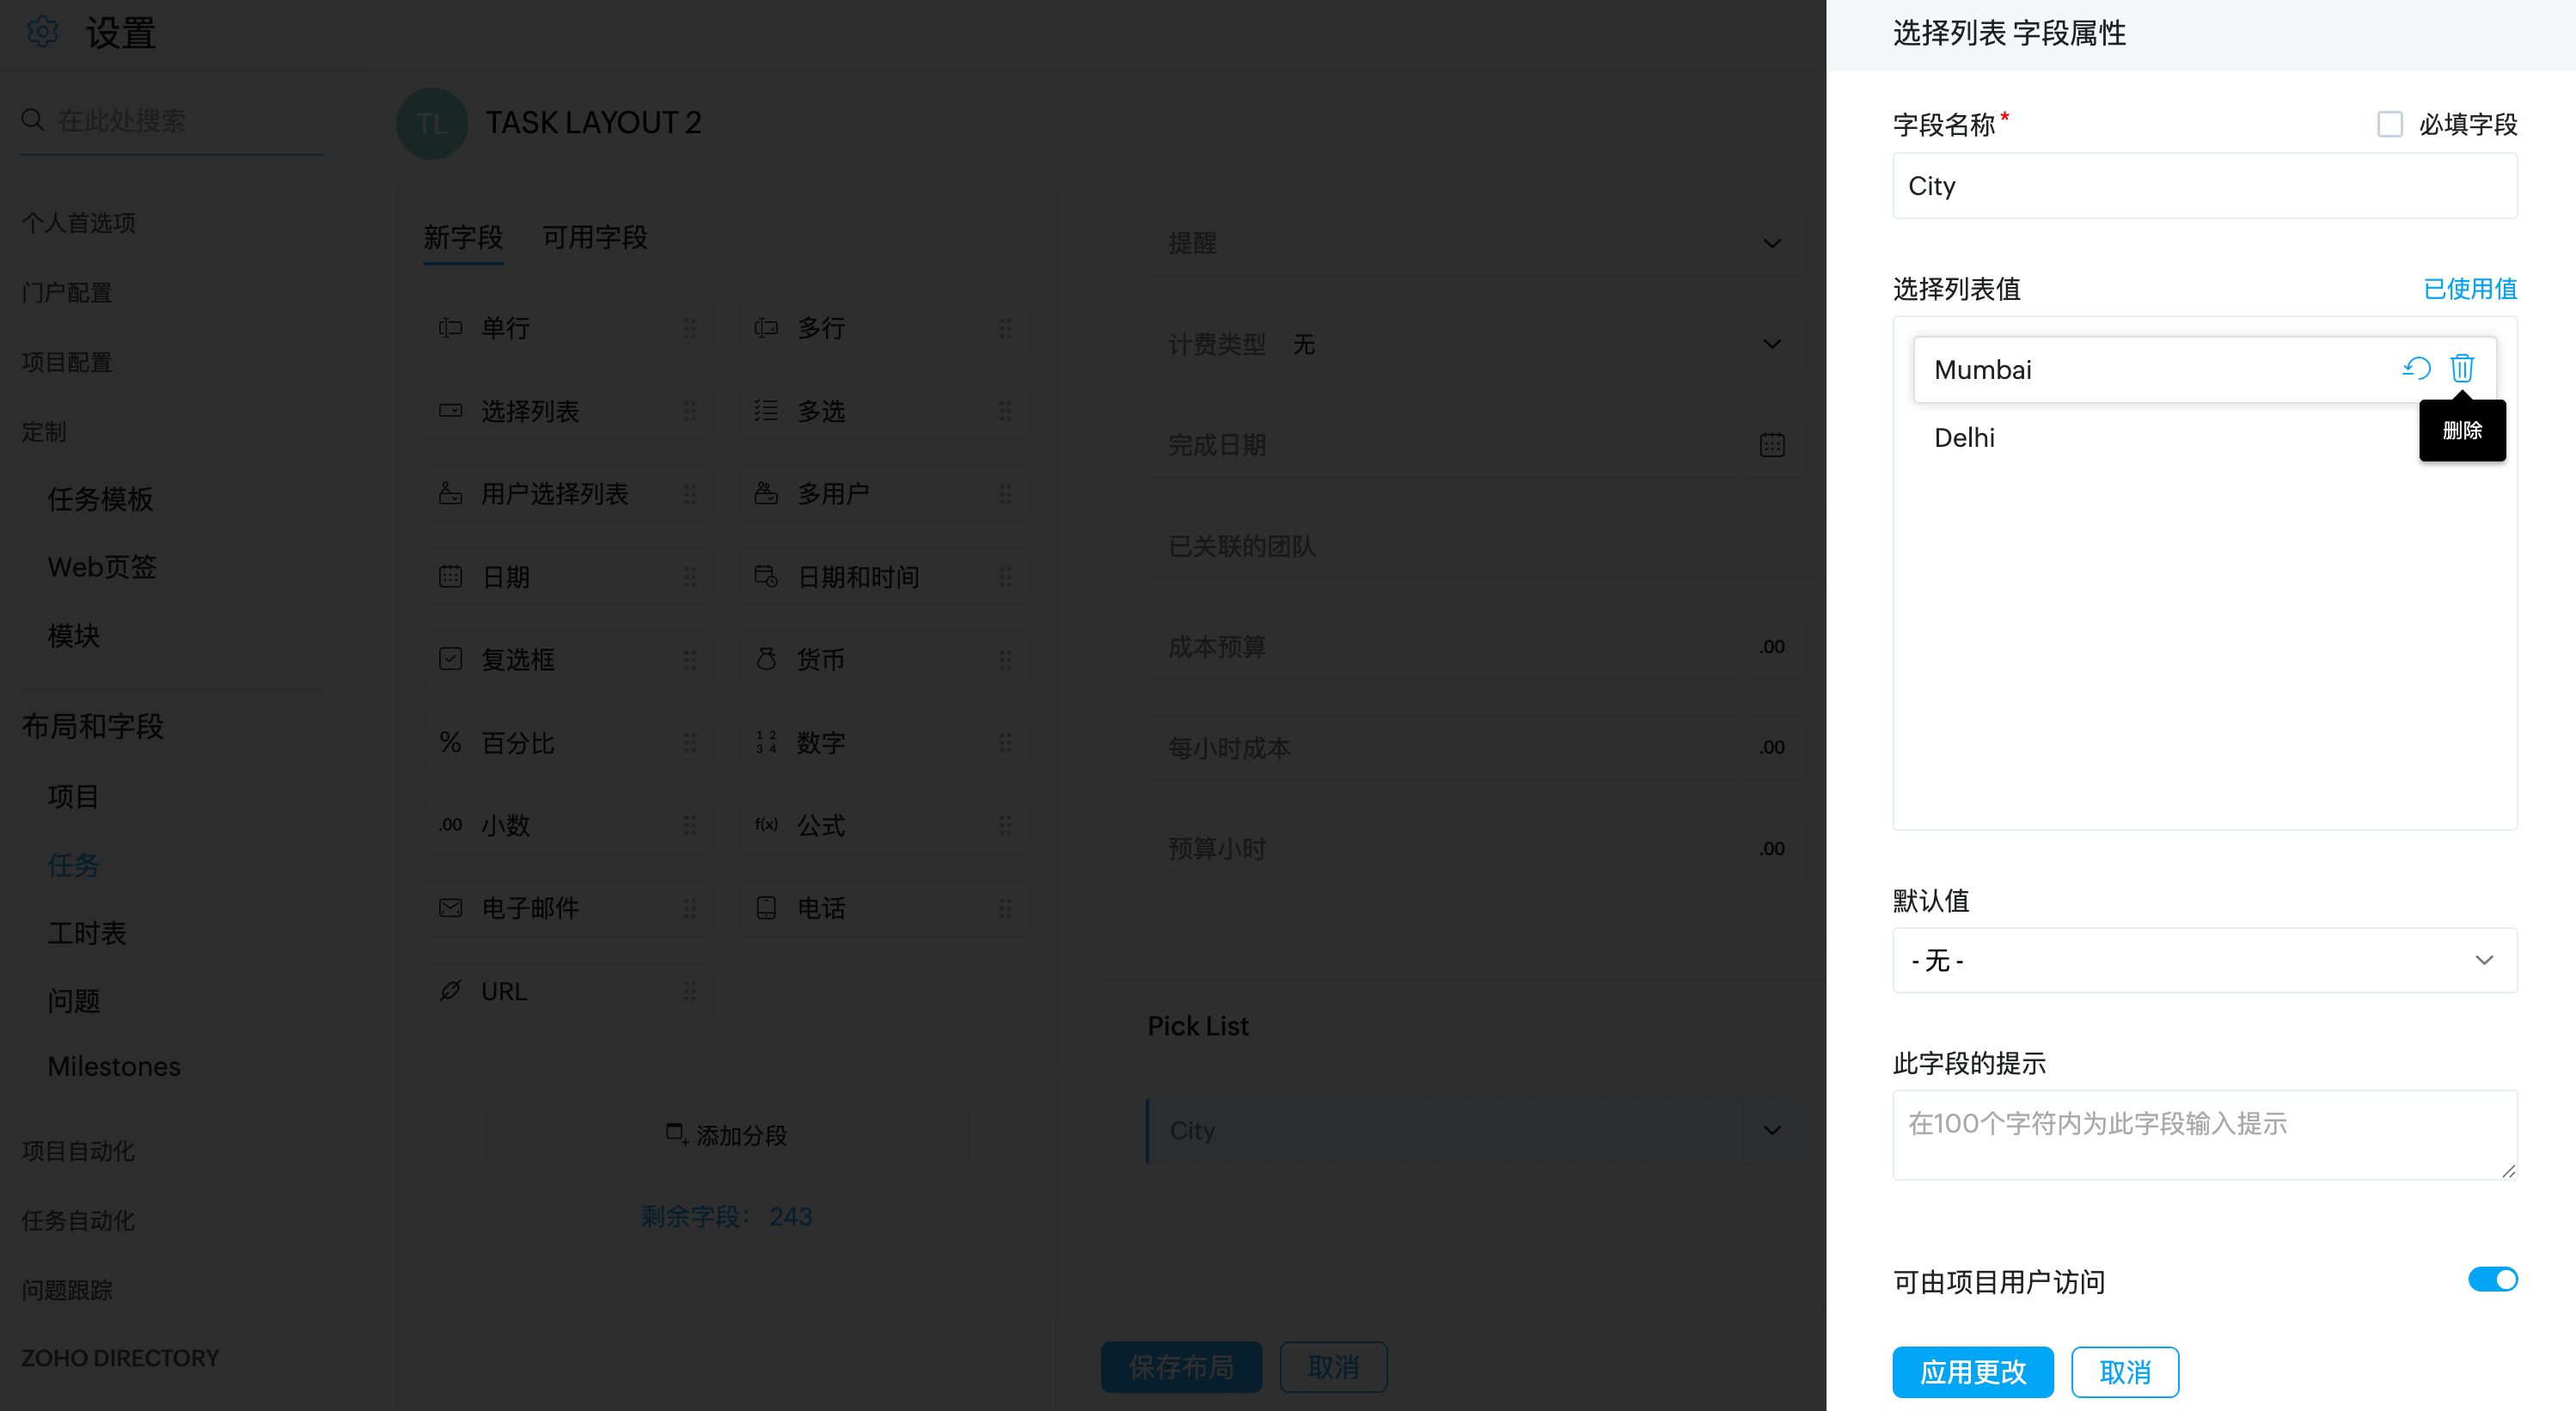Viewport: 2576px width, 1411px height.
Task: Click the undo icon beside Mumbai
Action: point(2416,368)
